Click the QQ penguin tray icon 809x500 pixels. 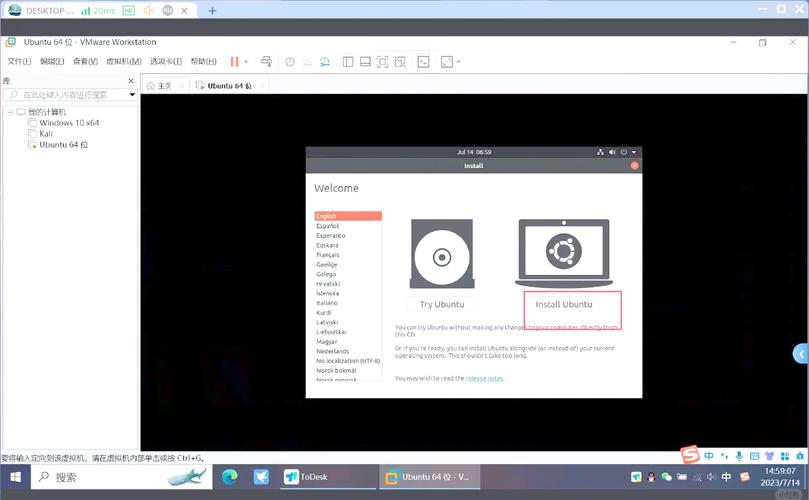(651, 477)
